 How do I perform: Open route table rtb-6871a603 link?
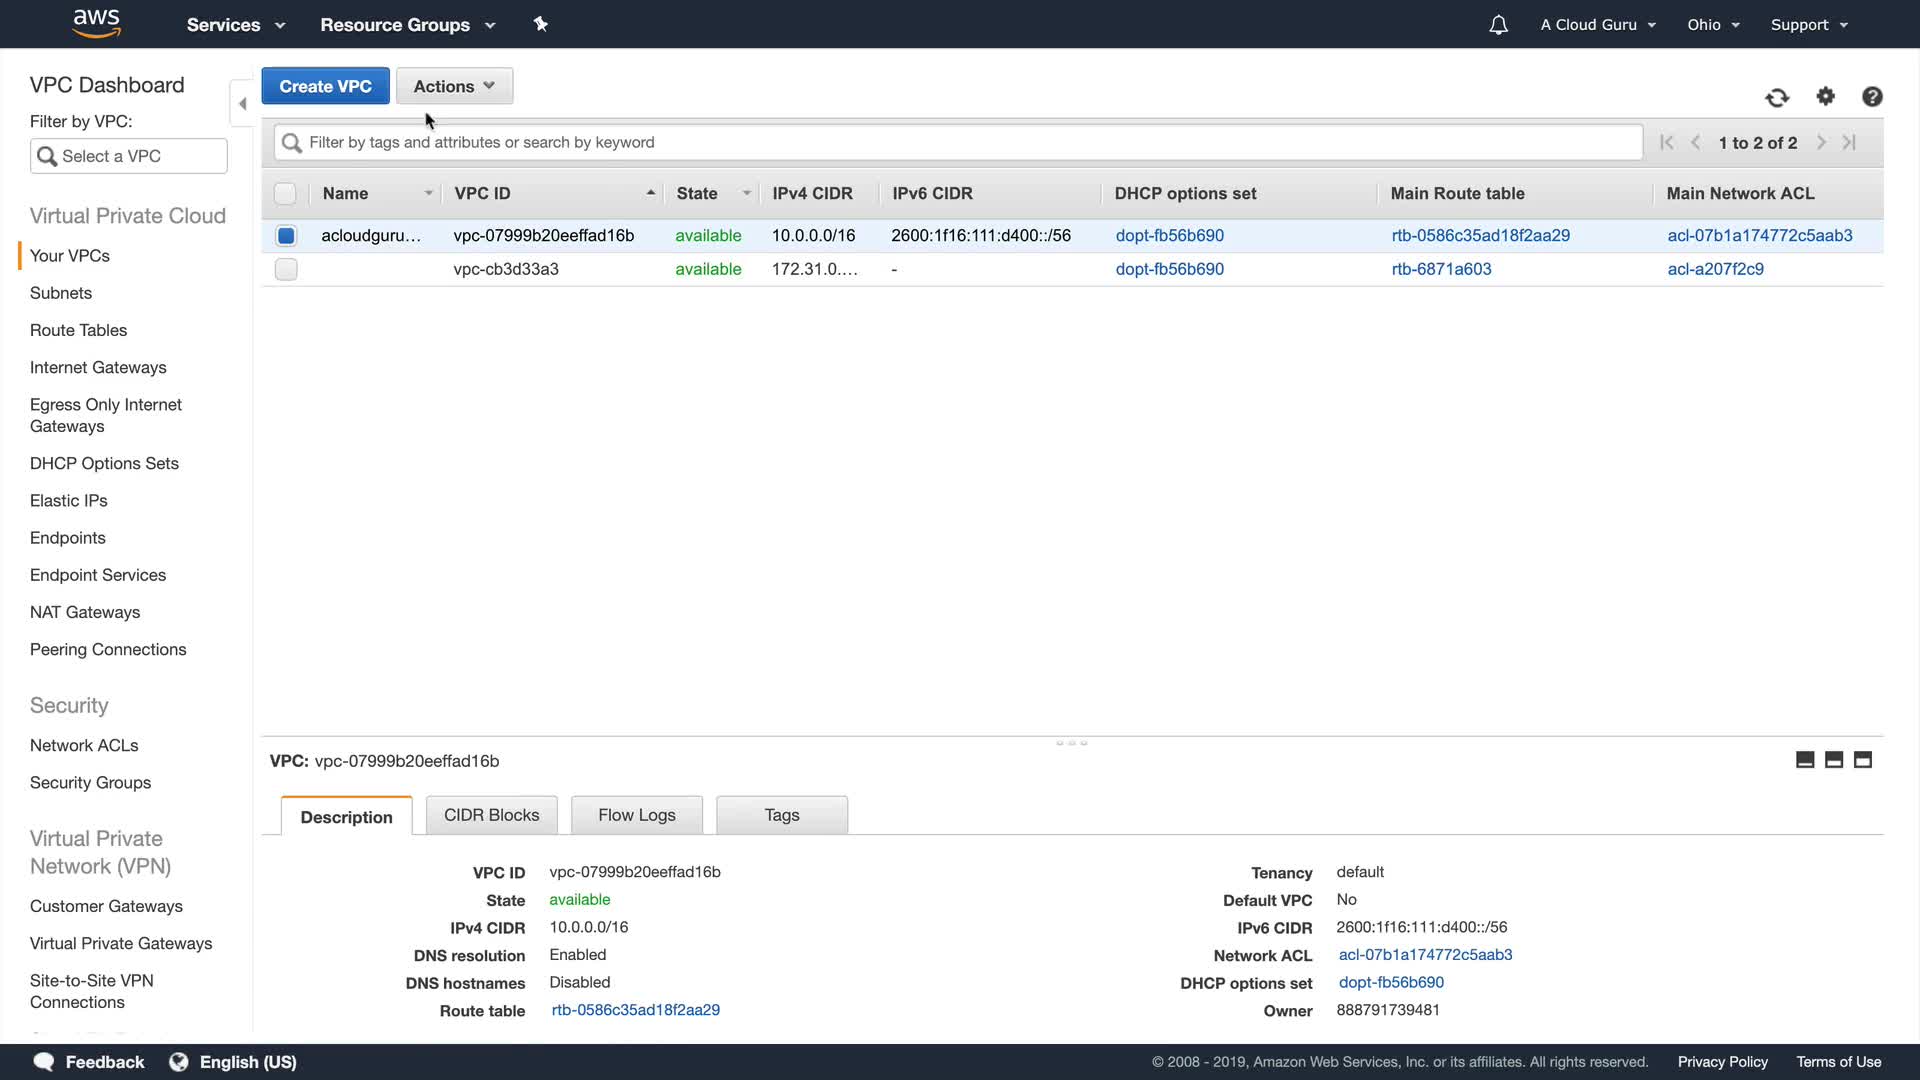(x=1441, y=269)
